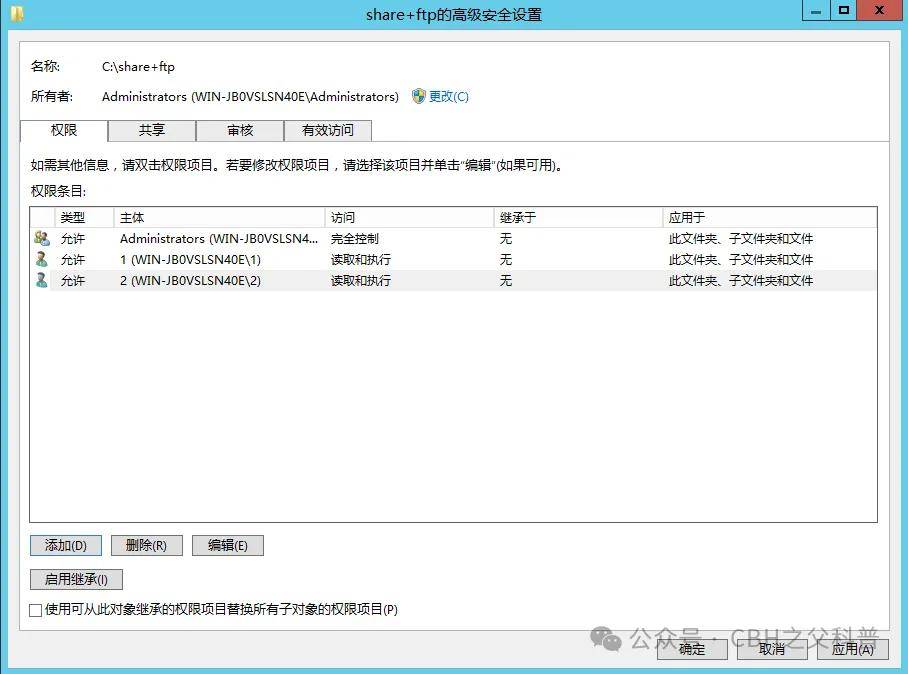Click the 编辑(E) button
Image resolution: width=908 pixels, height=674 pixels.
[x=227, y=545]
